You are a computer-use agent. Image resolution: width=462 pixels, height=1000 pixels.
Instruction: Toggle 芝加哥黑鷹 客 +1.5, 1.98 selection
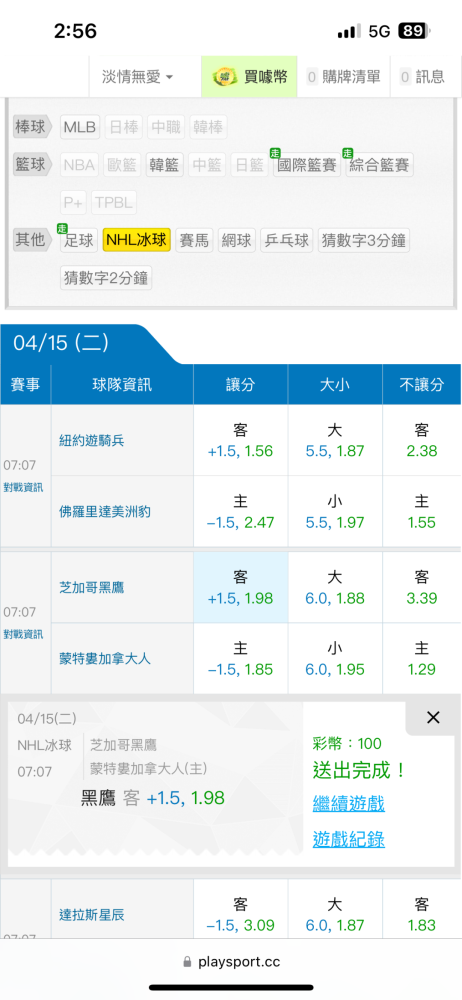pos(241,587)
